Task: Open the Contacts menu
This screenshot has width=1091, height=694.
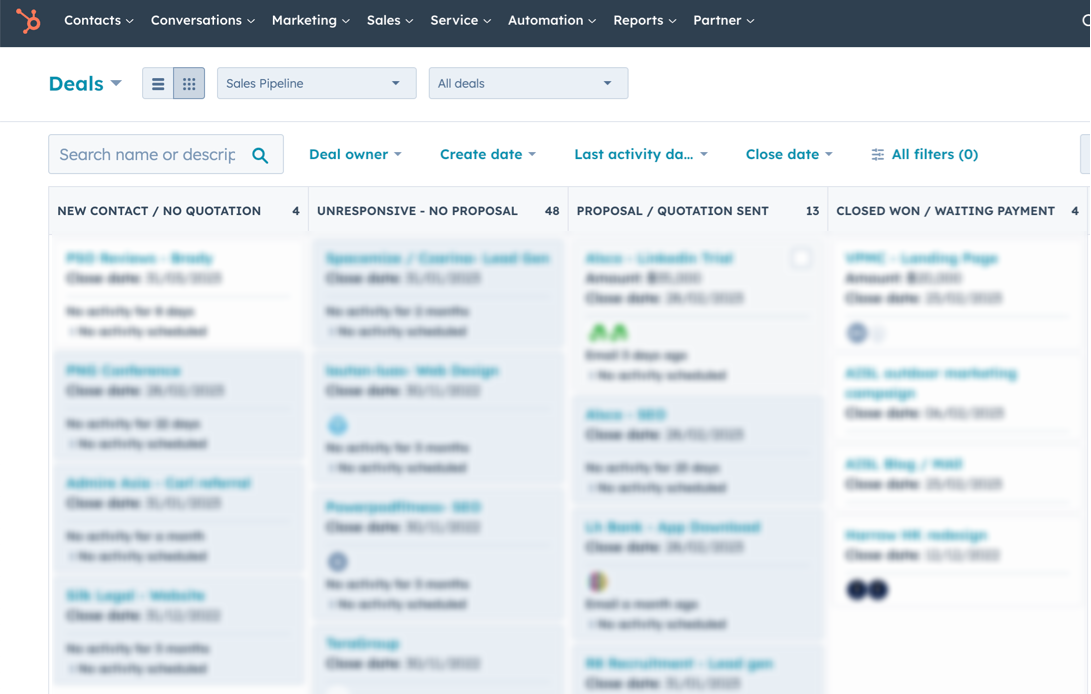Action: tap(99, 21)
